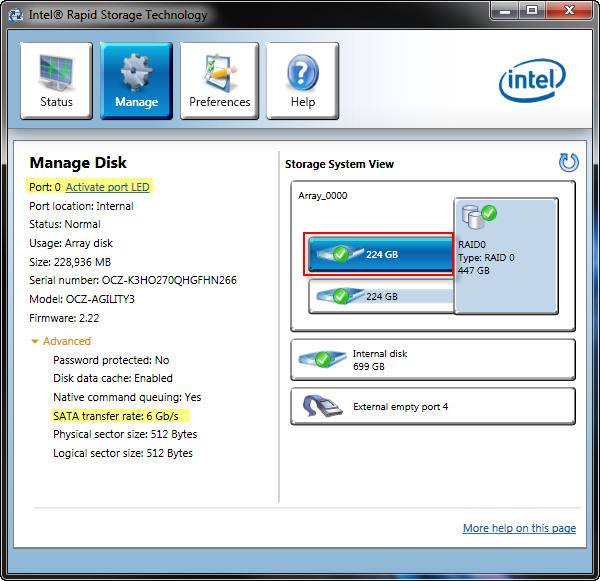This screenshot has height=581, width=600.
Task: Close the Intel Rapid Storage window
Action: (569, 11)
